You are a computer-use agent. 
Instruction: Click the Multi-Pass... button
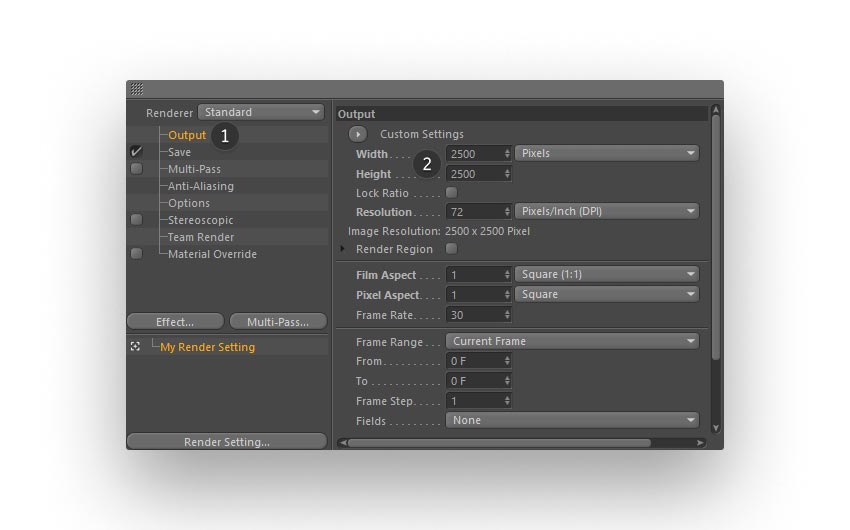278,321
